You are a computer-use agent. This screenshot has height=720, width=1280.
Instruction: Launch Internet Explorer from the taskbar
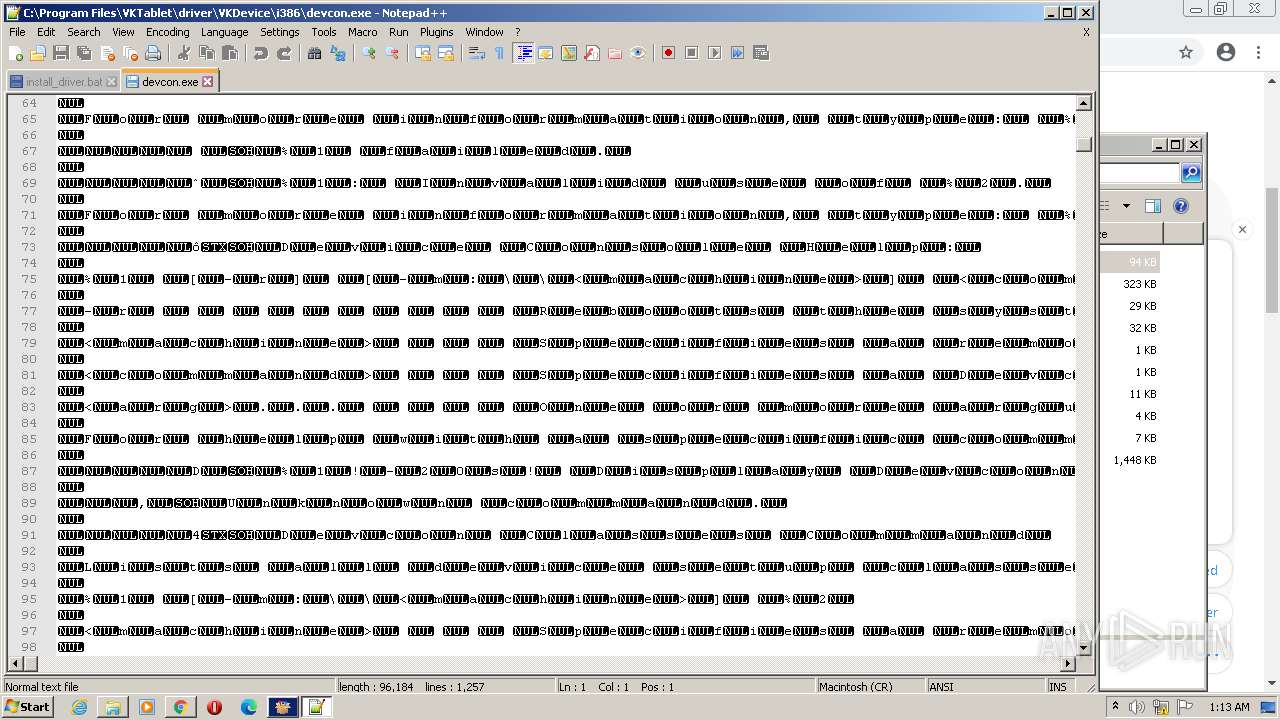(x=79, y=707)
